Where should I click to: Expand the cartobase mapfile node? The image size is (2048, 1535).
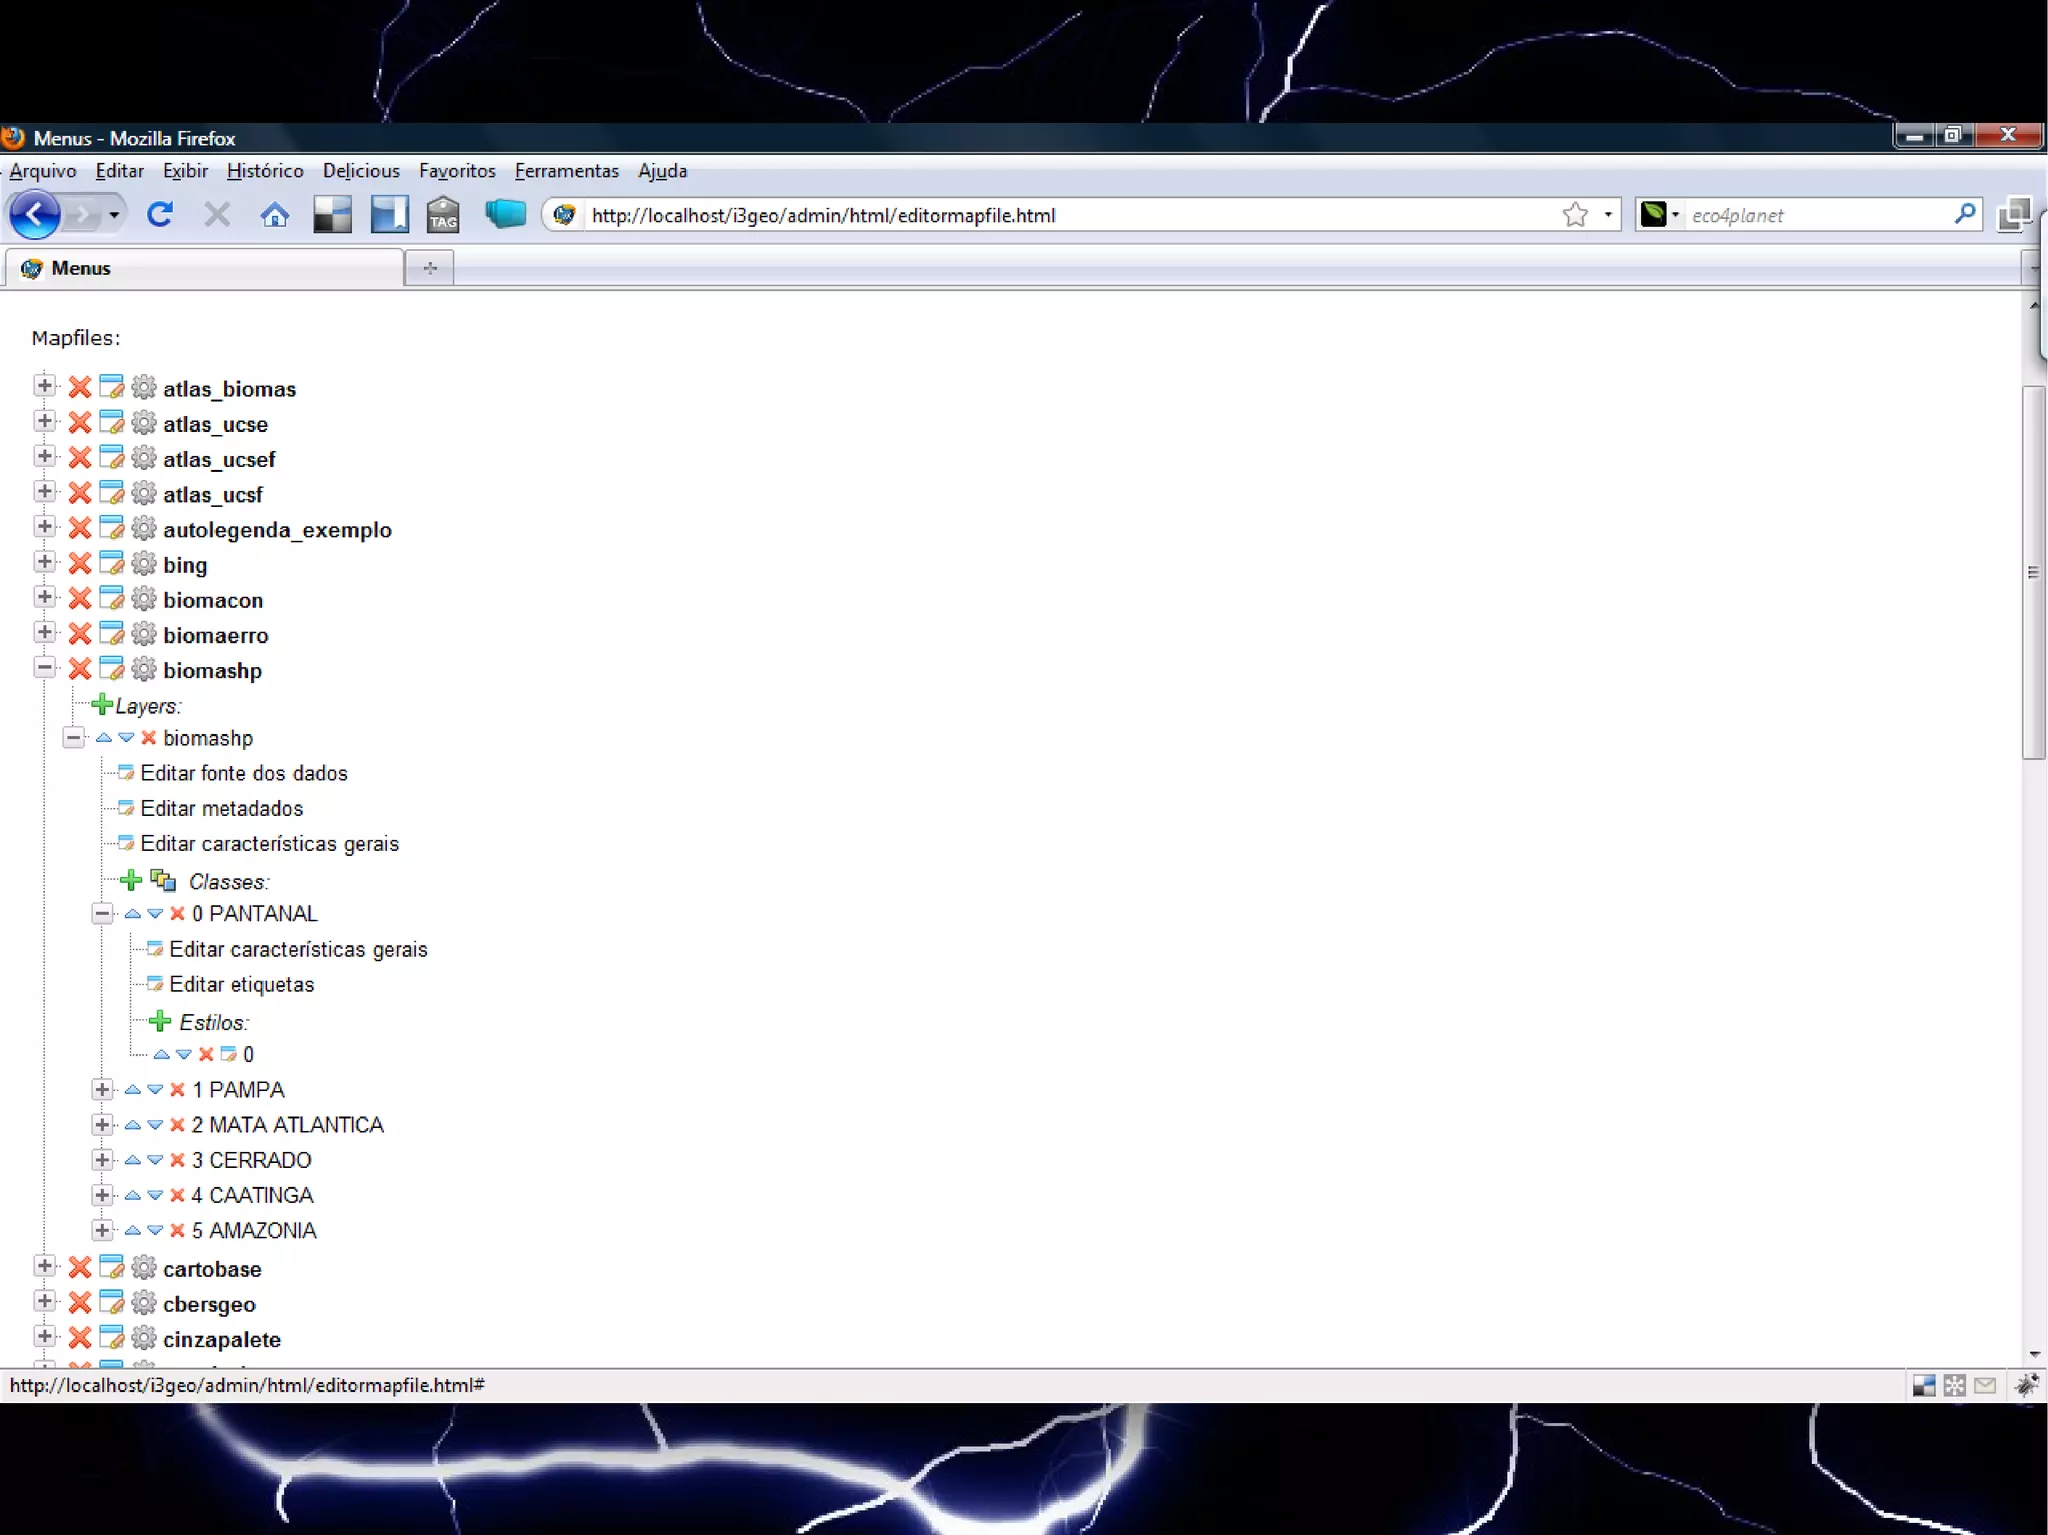coord(44,1267)
